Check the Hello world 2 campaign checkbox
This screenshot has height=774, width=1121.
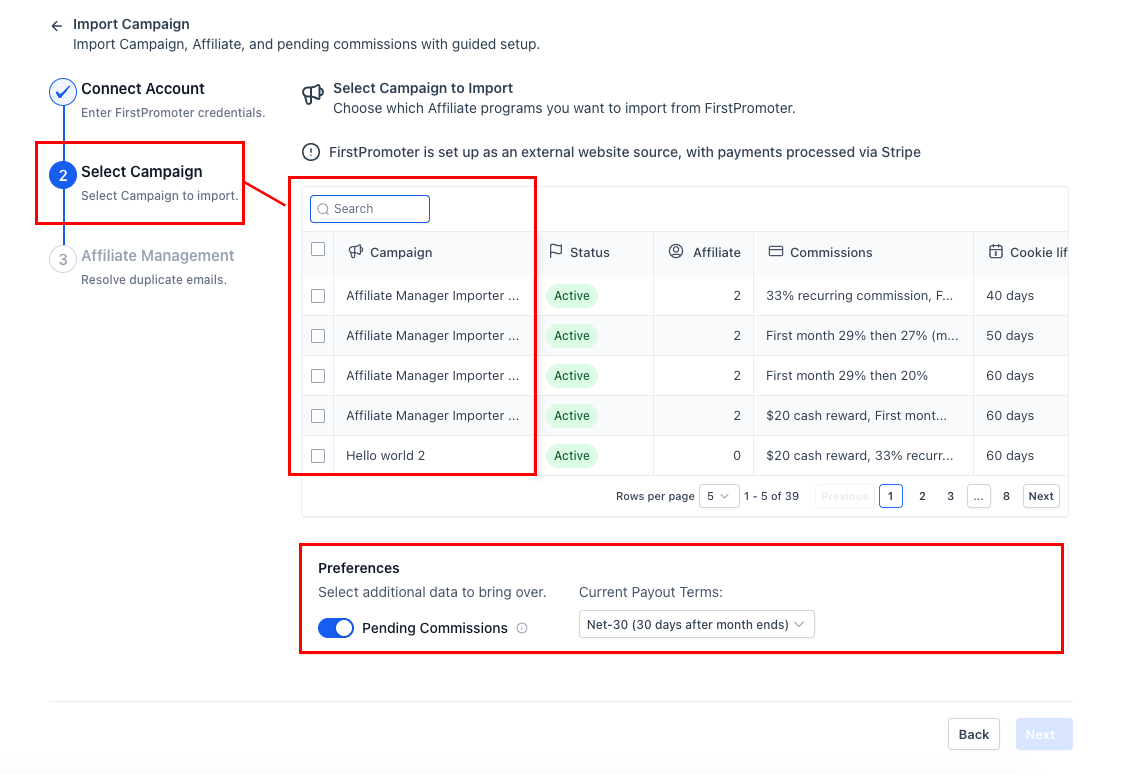(x=318, y=456)
